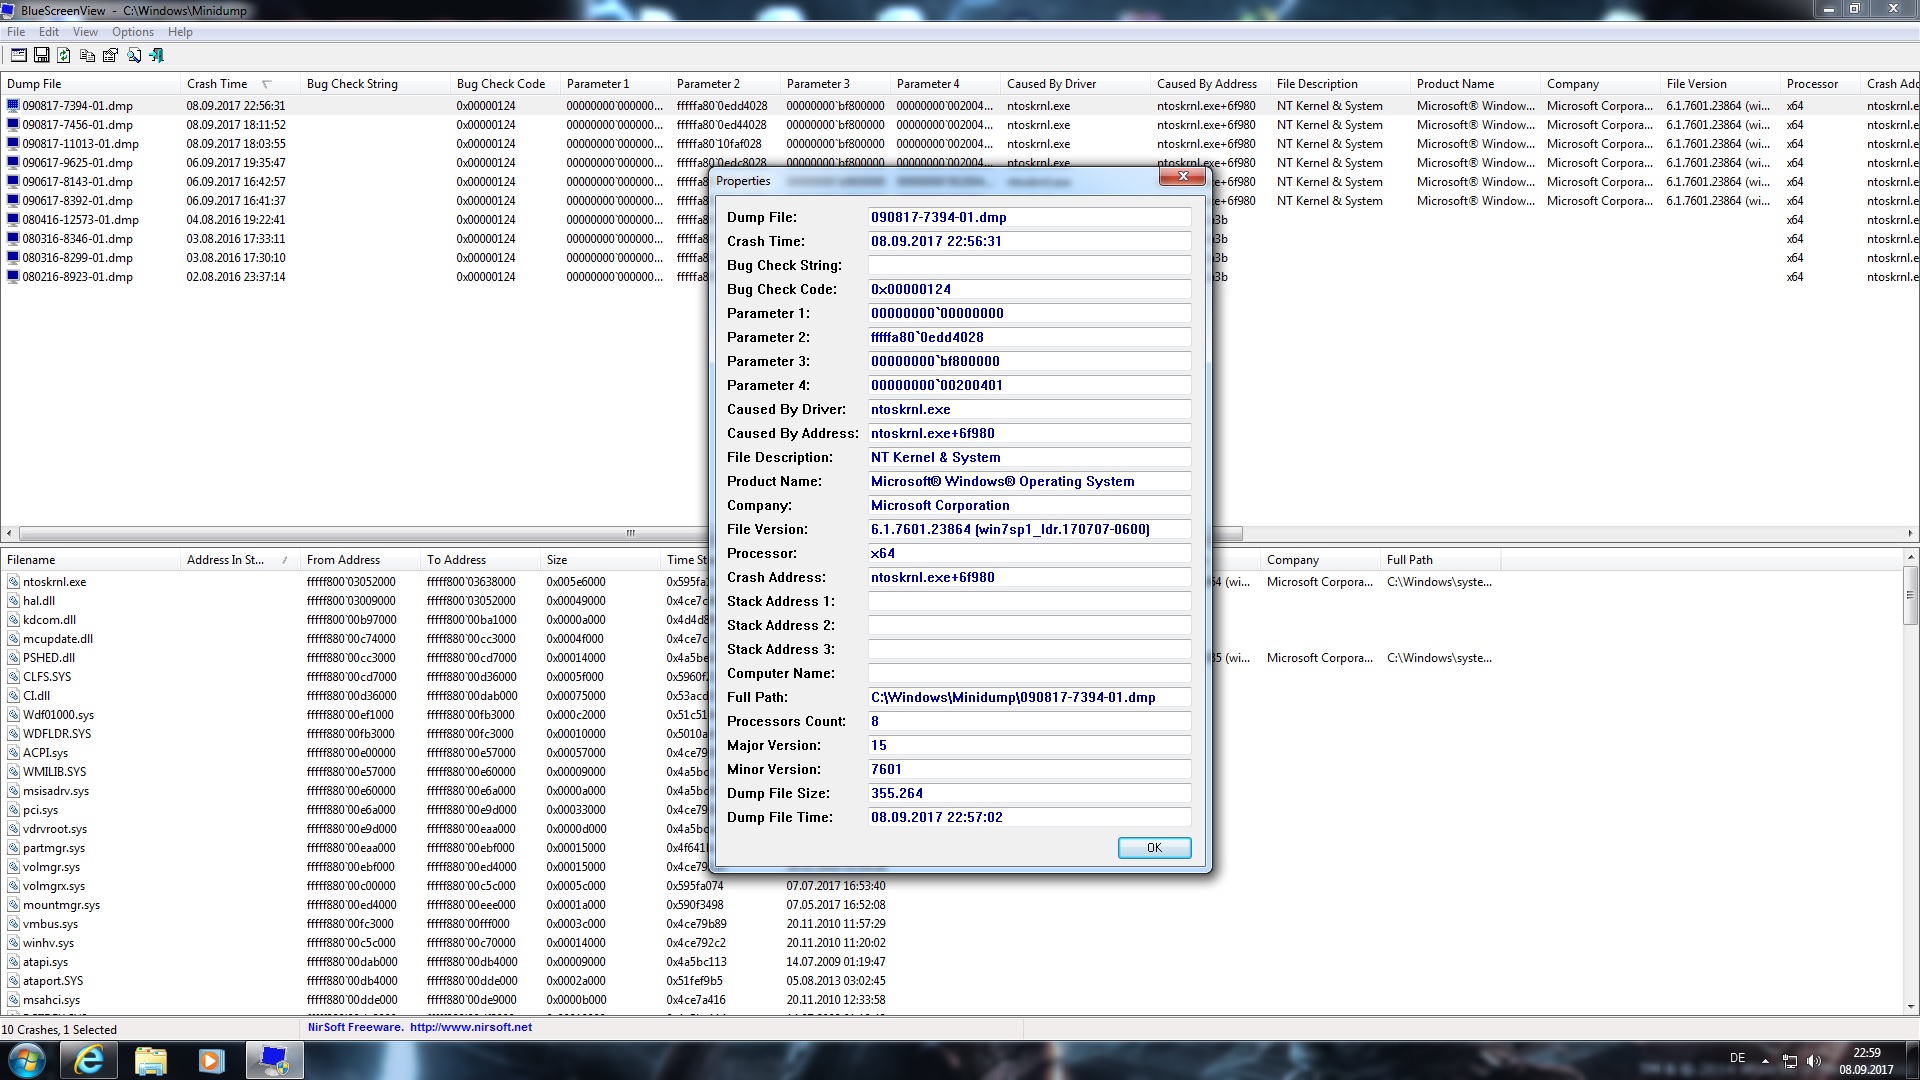The width and height of the screenshot is (1920, 1080).
Task: Show hidden tray icons arrow
Action: click(1765, 1061)
